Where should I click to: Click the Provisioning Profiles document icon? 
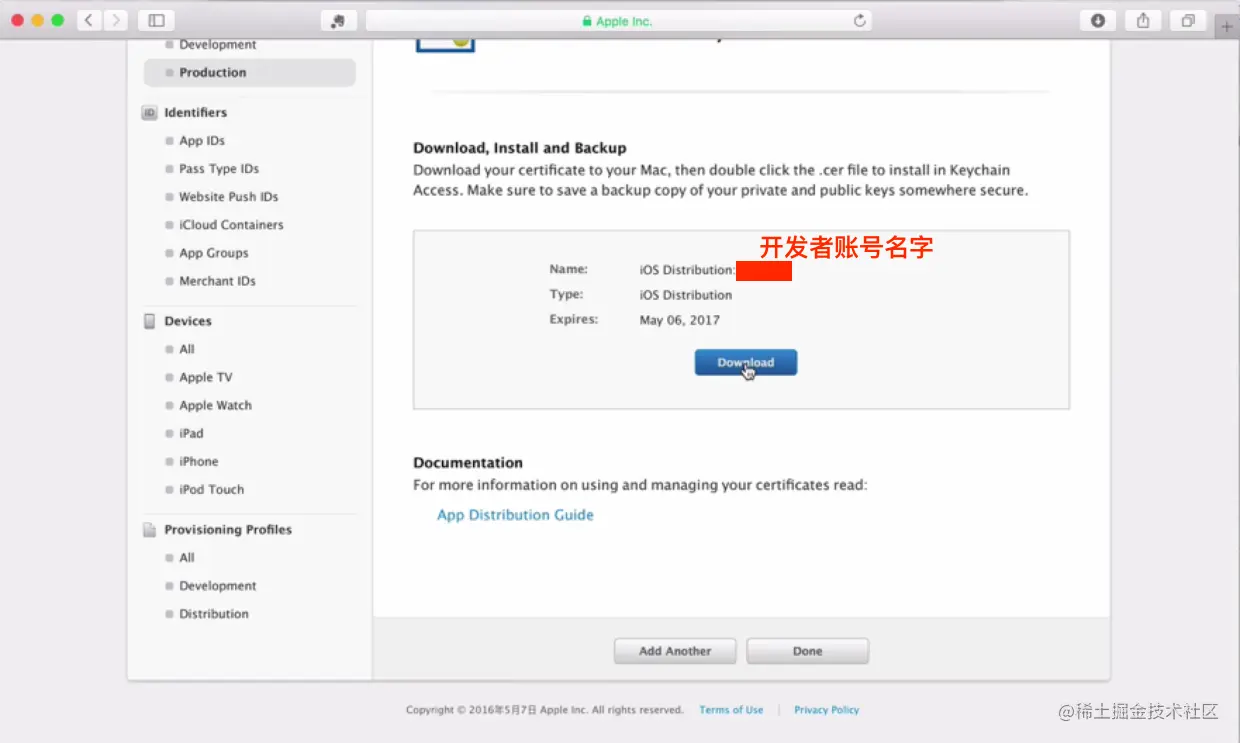[x=149, y=530]
